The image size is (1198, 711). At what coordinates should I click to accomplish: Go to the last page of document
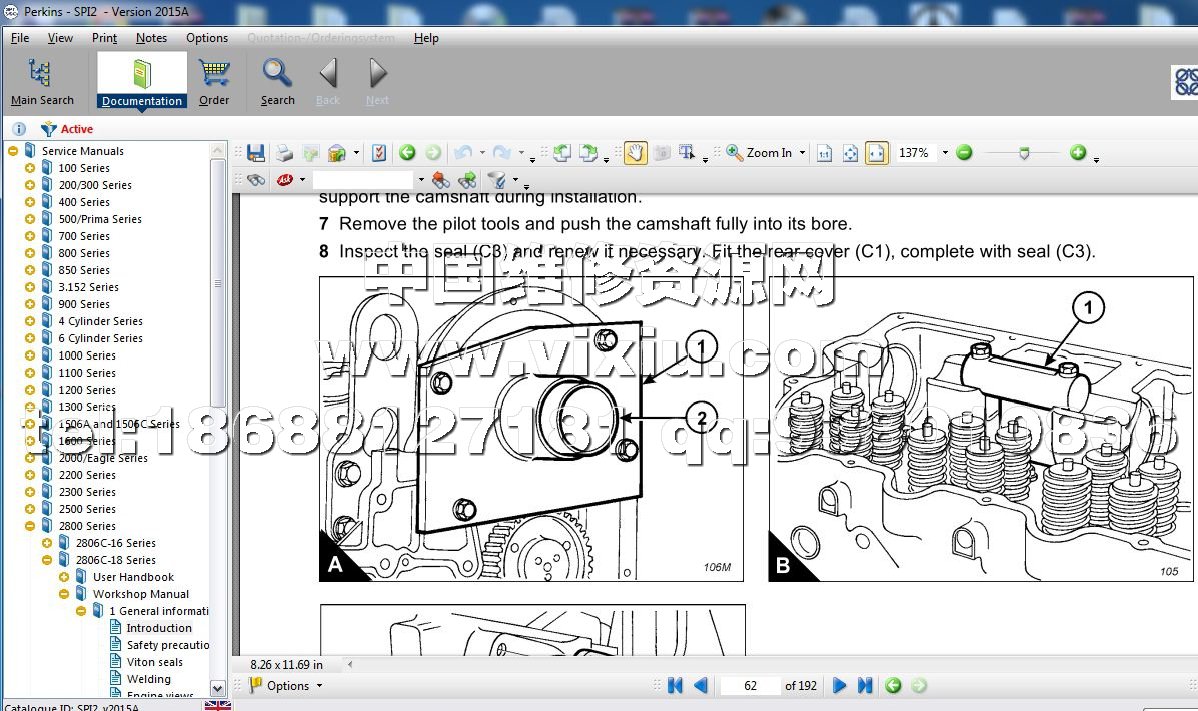(865, 686)
